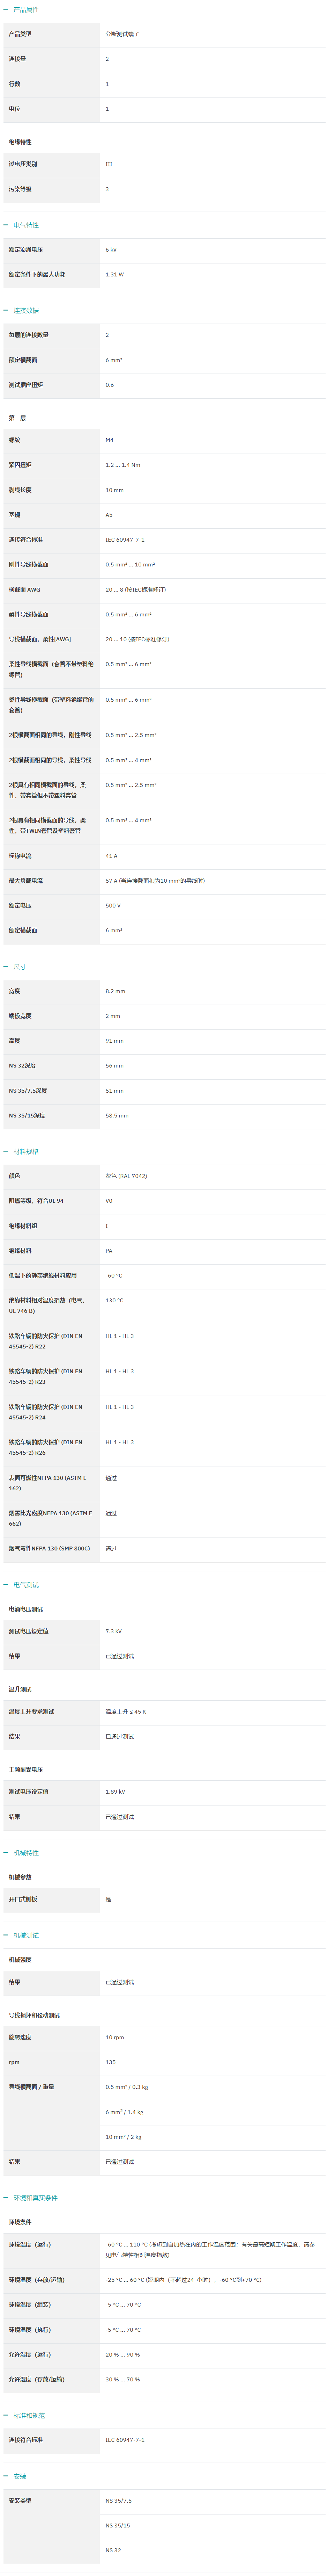Click the test voltage value 1.89 kV

(116, 1792)
